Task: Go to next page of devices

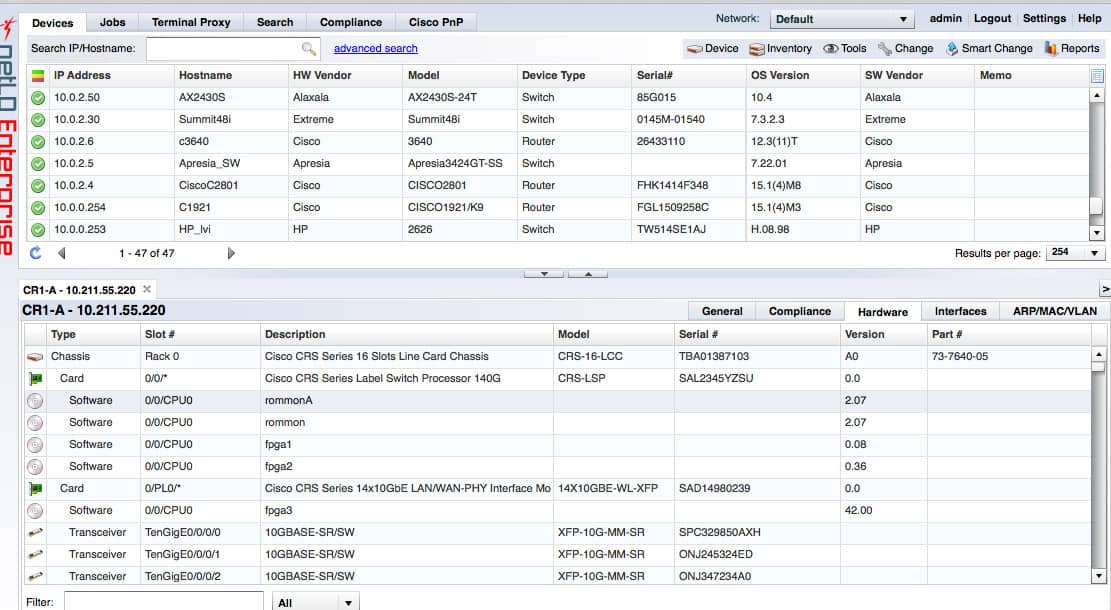Action: coord(231,253)
